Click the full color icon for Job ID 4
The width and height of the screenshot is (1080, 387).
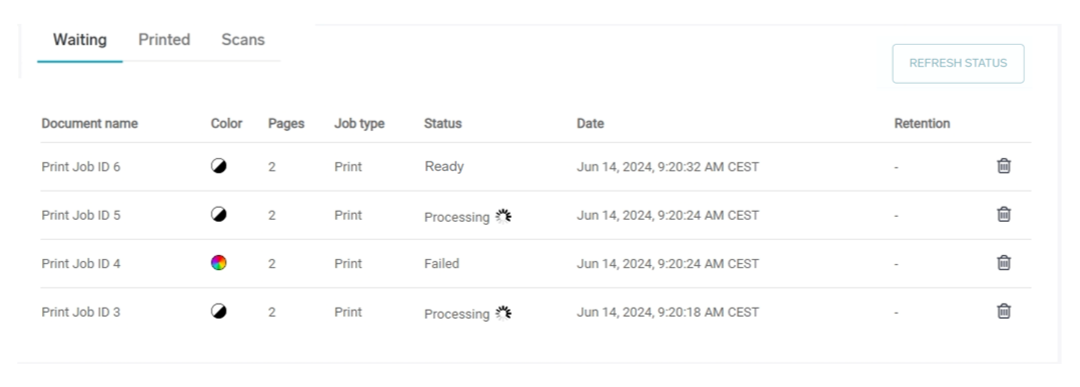coord(218,262)
